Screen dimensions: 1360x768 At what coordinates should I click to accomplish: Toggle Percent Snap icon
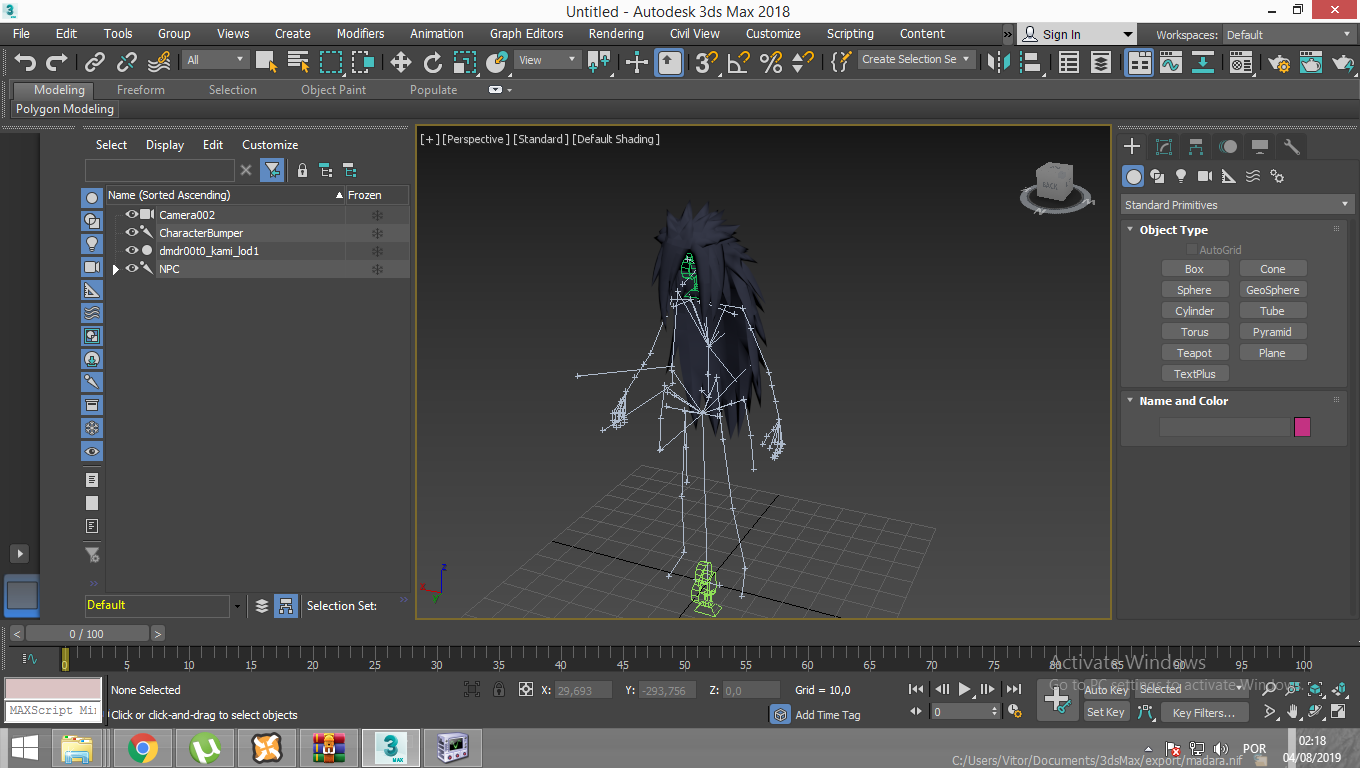[771, 63]
